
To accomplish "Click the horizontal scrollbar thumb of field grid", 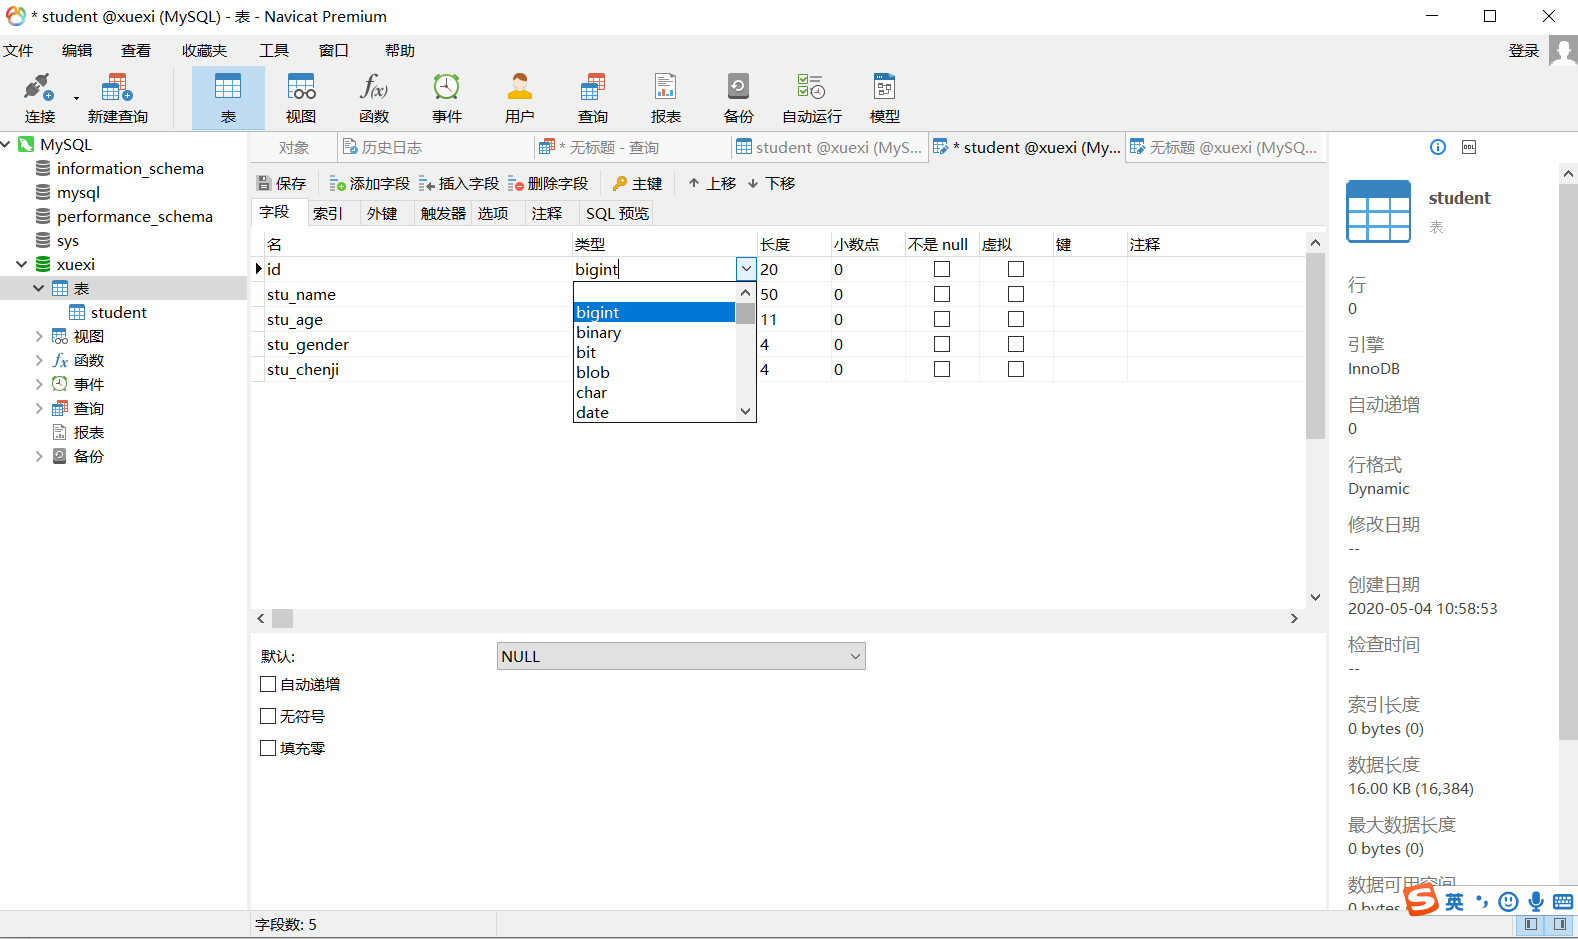I will pyautogui.click(x=283, y=618).
